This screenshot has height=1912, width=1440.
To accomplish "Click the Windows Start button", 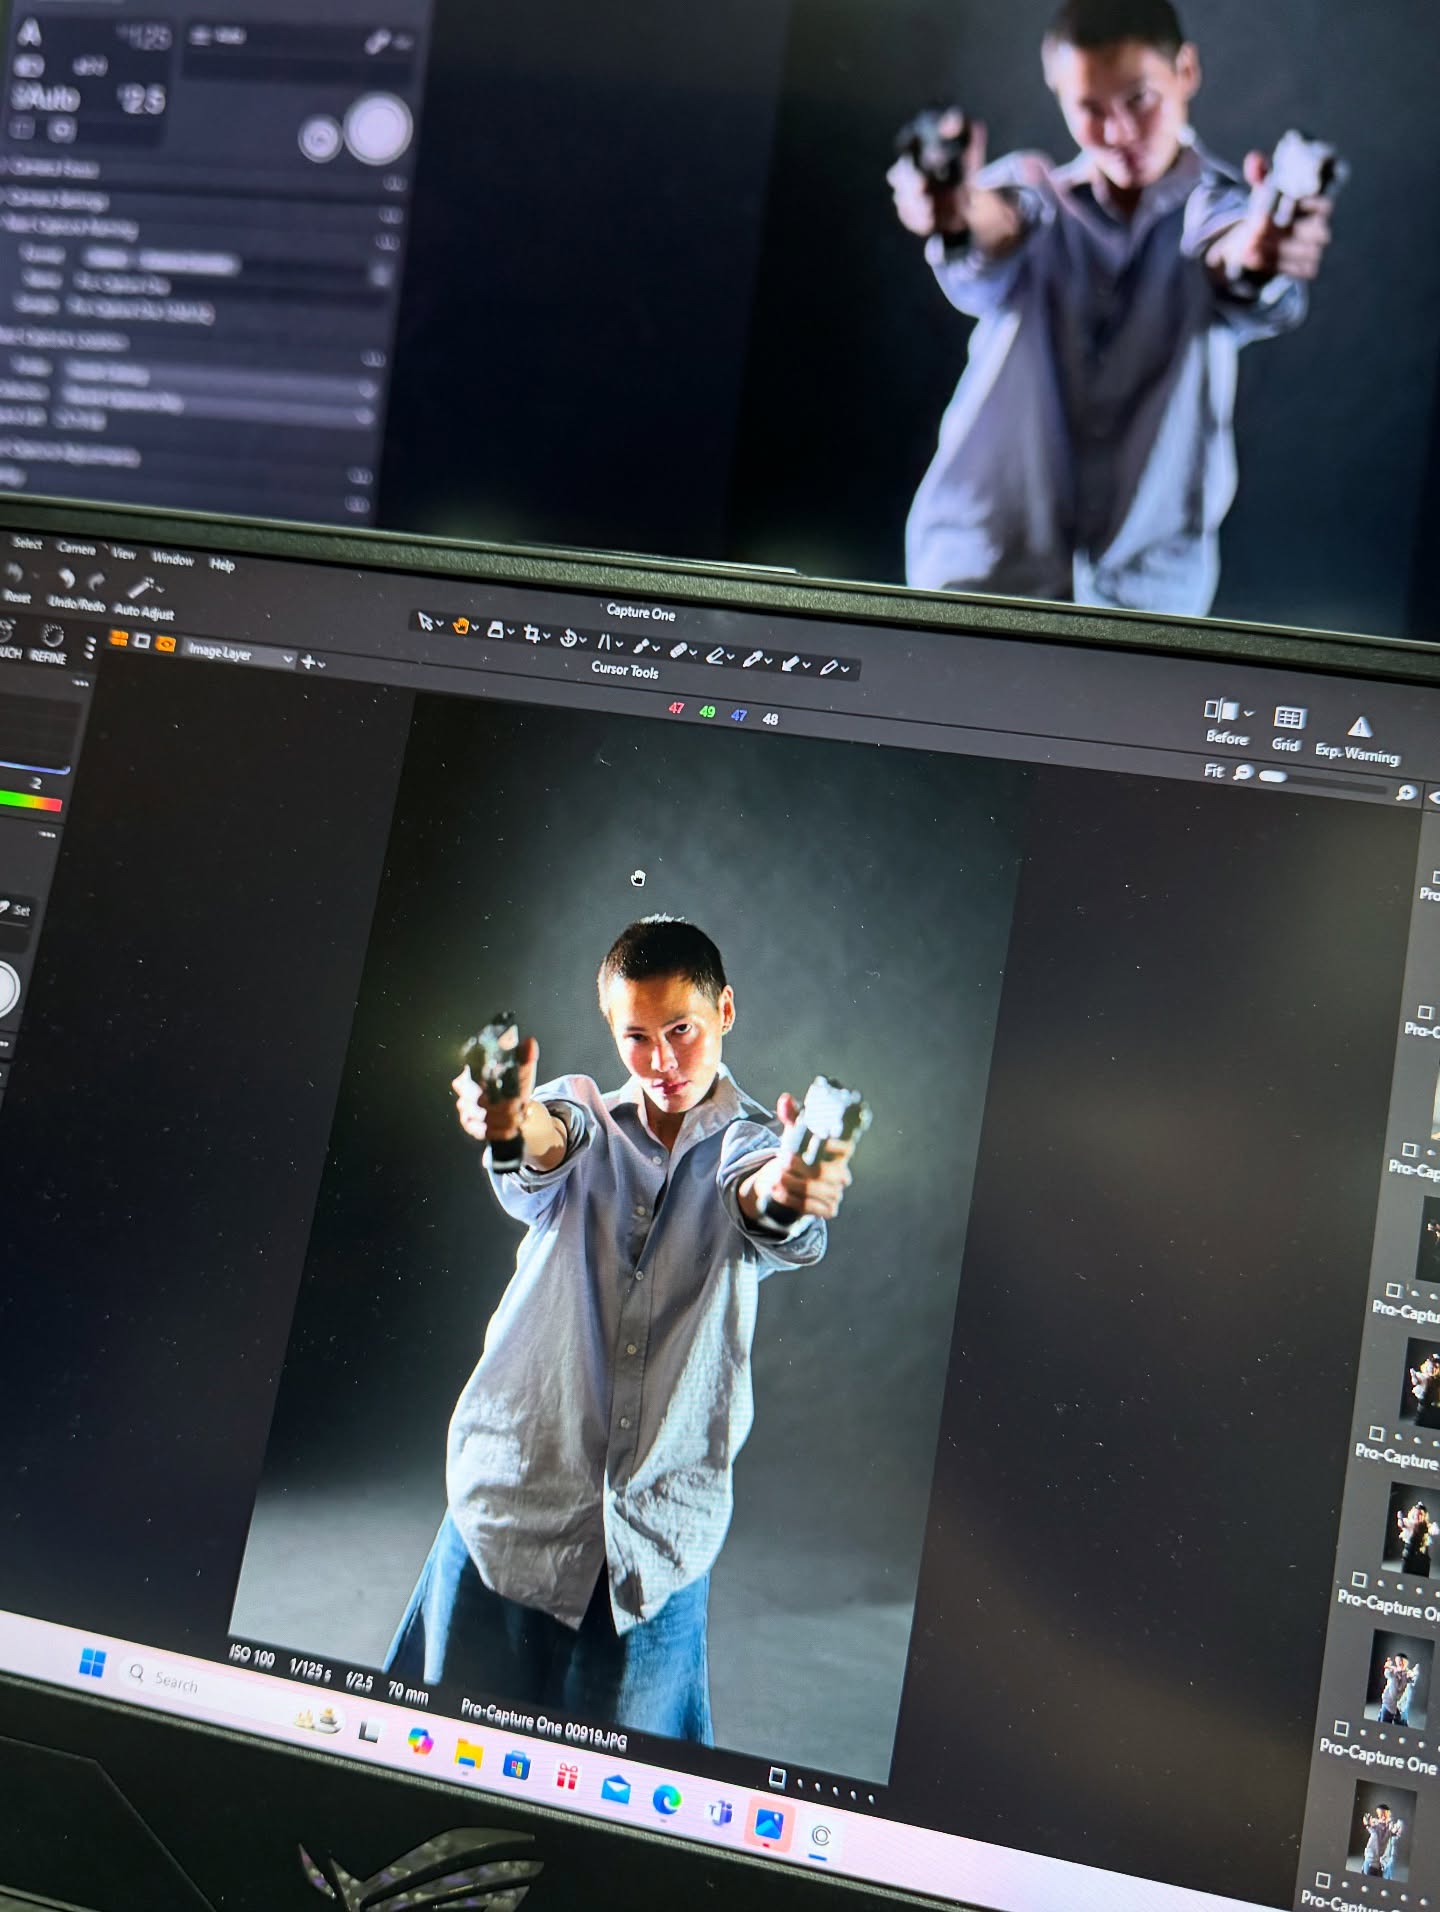I will pos(92,1663).
